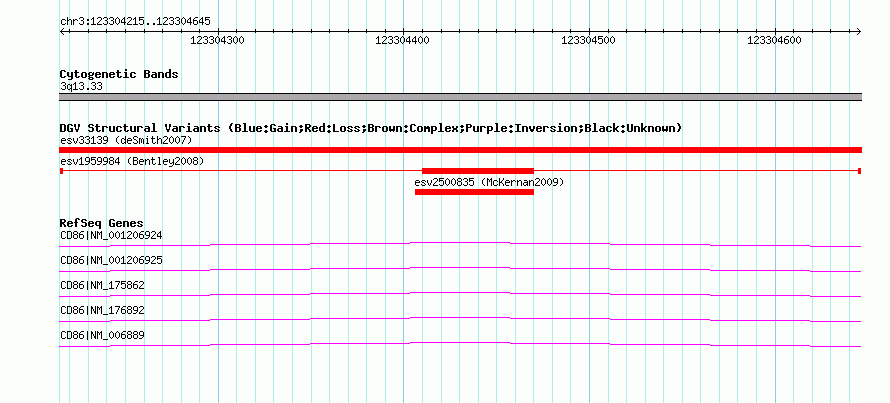Select the magenta line of NM_001206925

coord(460,270)
